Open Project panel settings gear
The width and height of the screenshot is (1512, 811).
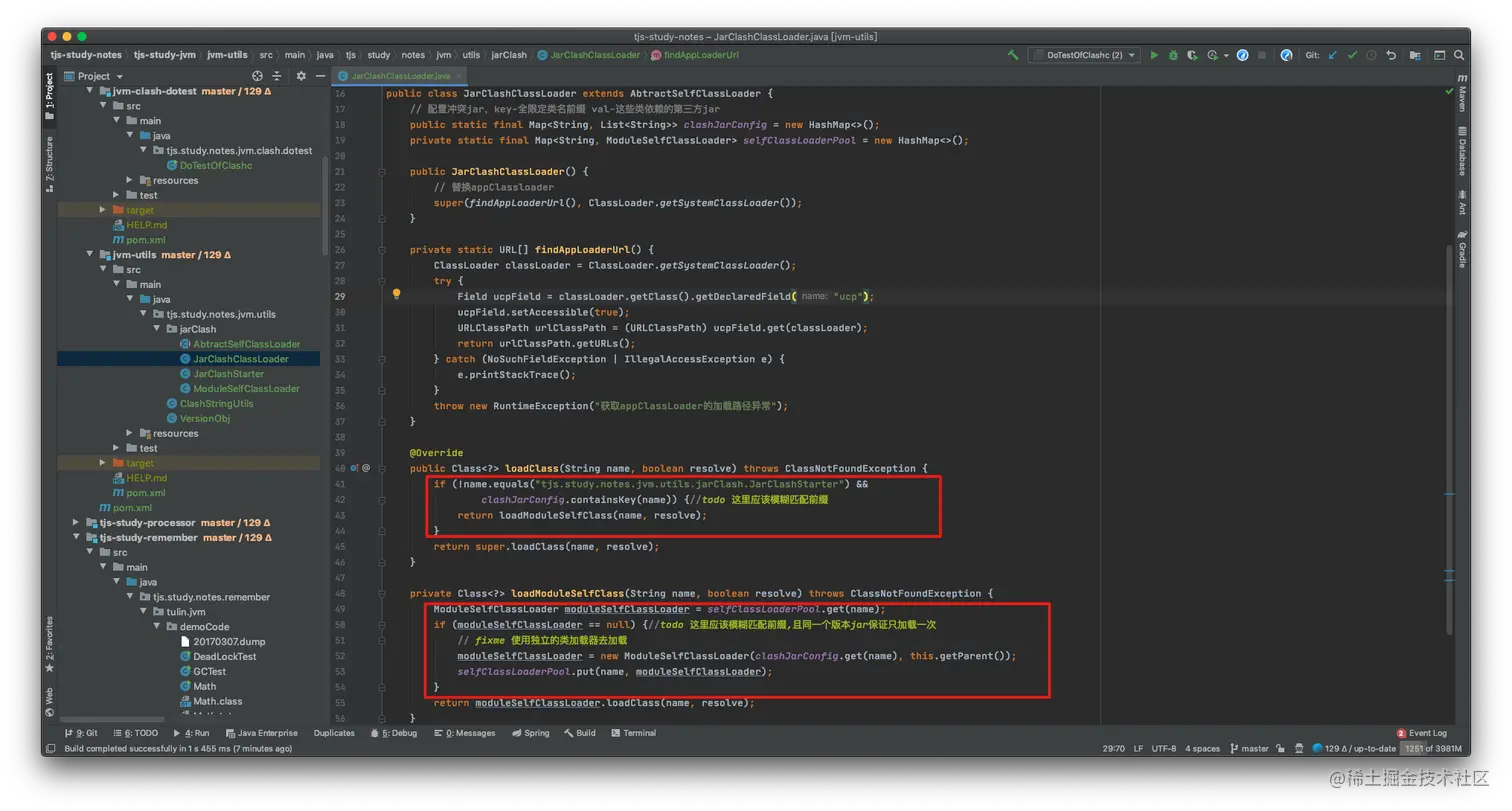click(x=300, y=76)
